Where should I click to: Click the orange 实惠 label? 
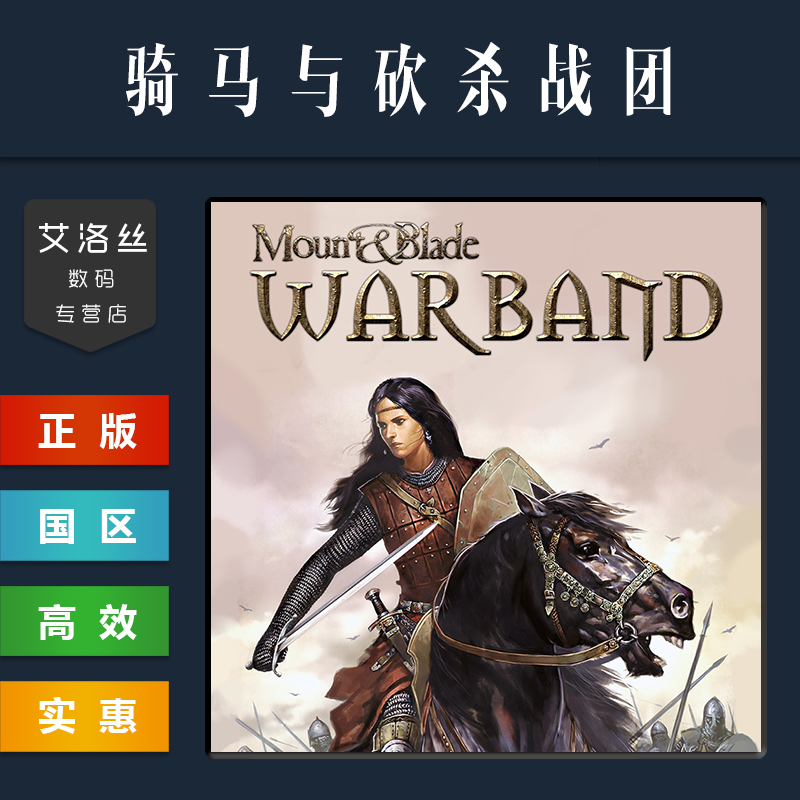[x=84, y=716]
